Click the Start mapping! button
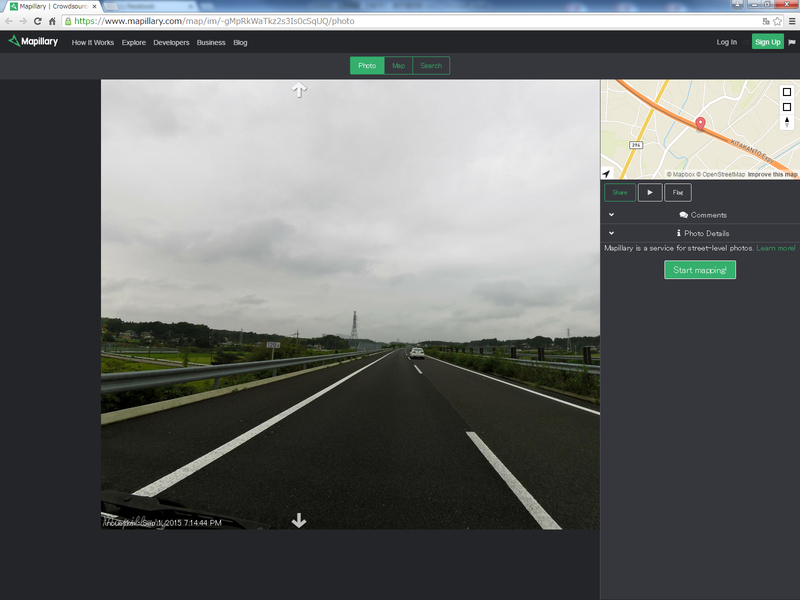The image size is (800, 600). (x=700, y=270)
